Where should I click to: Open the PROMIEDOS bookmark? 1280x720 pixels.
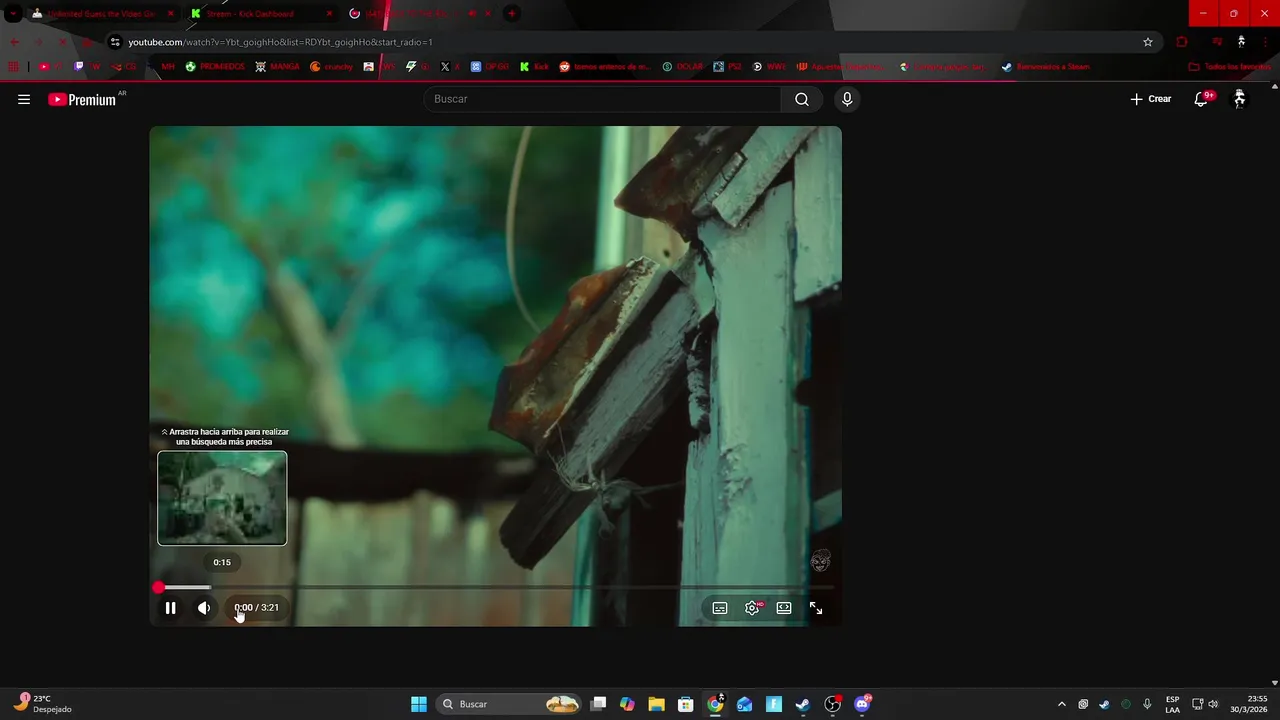coord(215,67)
